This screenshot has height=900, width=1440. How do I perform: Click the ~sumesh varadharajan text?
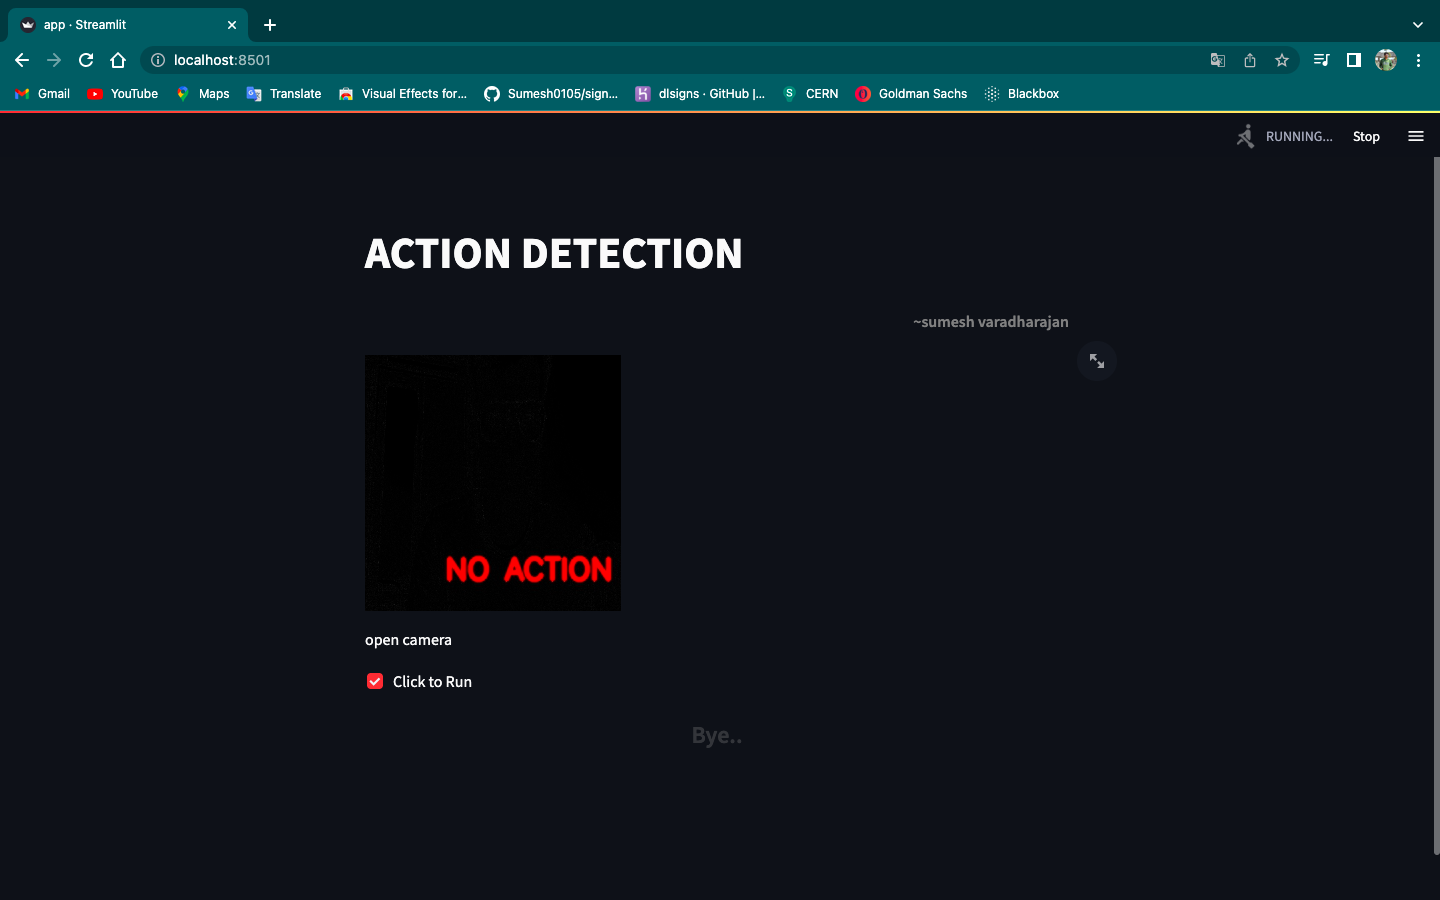coord(991,322)
